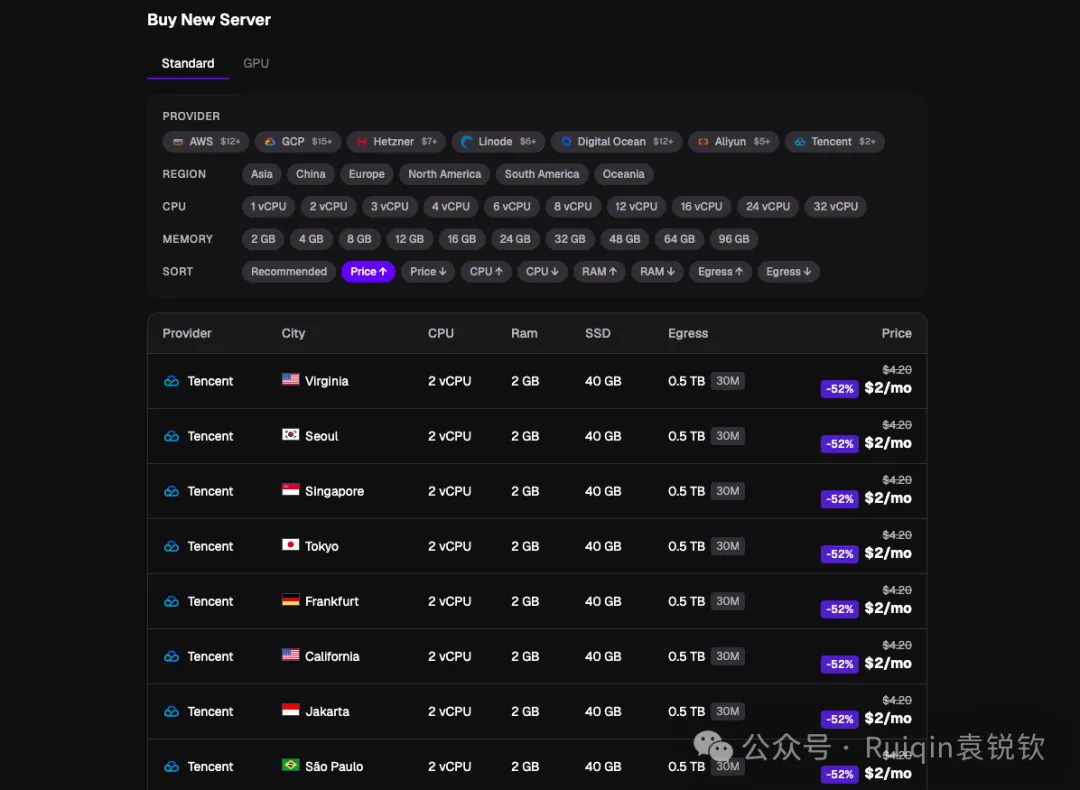Viewport: 1080px width, 790px height.
Task: Click the Aliyun logo icon
Action: 703,142
